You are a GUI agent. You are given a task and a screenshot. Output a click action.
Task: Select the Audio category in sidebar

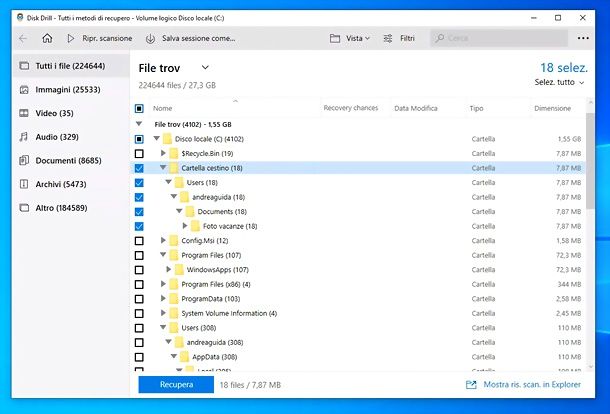tap(56, 136)
